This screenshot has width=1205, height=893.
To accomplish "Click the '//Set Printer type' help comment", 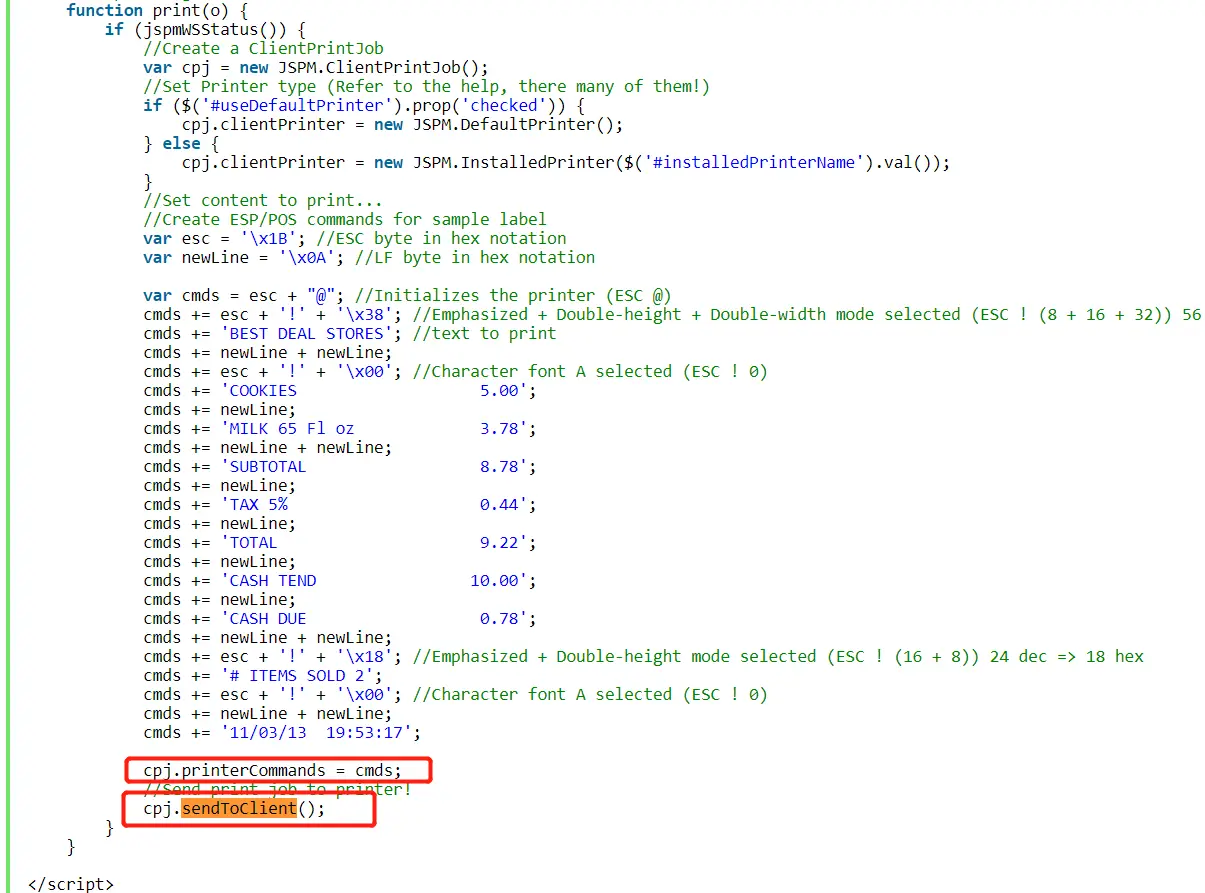I will [426, 86].
